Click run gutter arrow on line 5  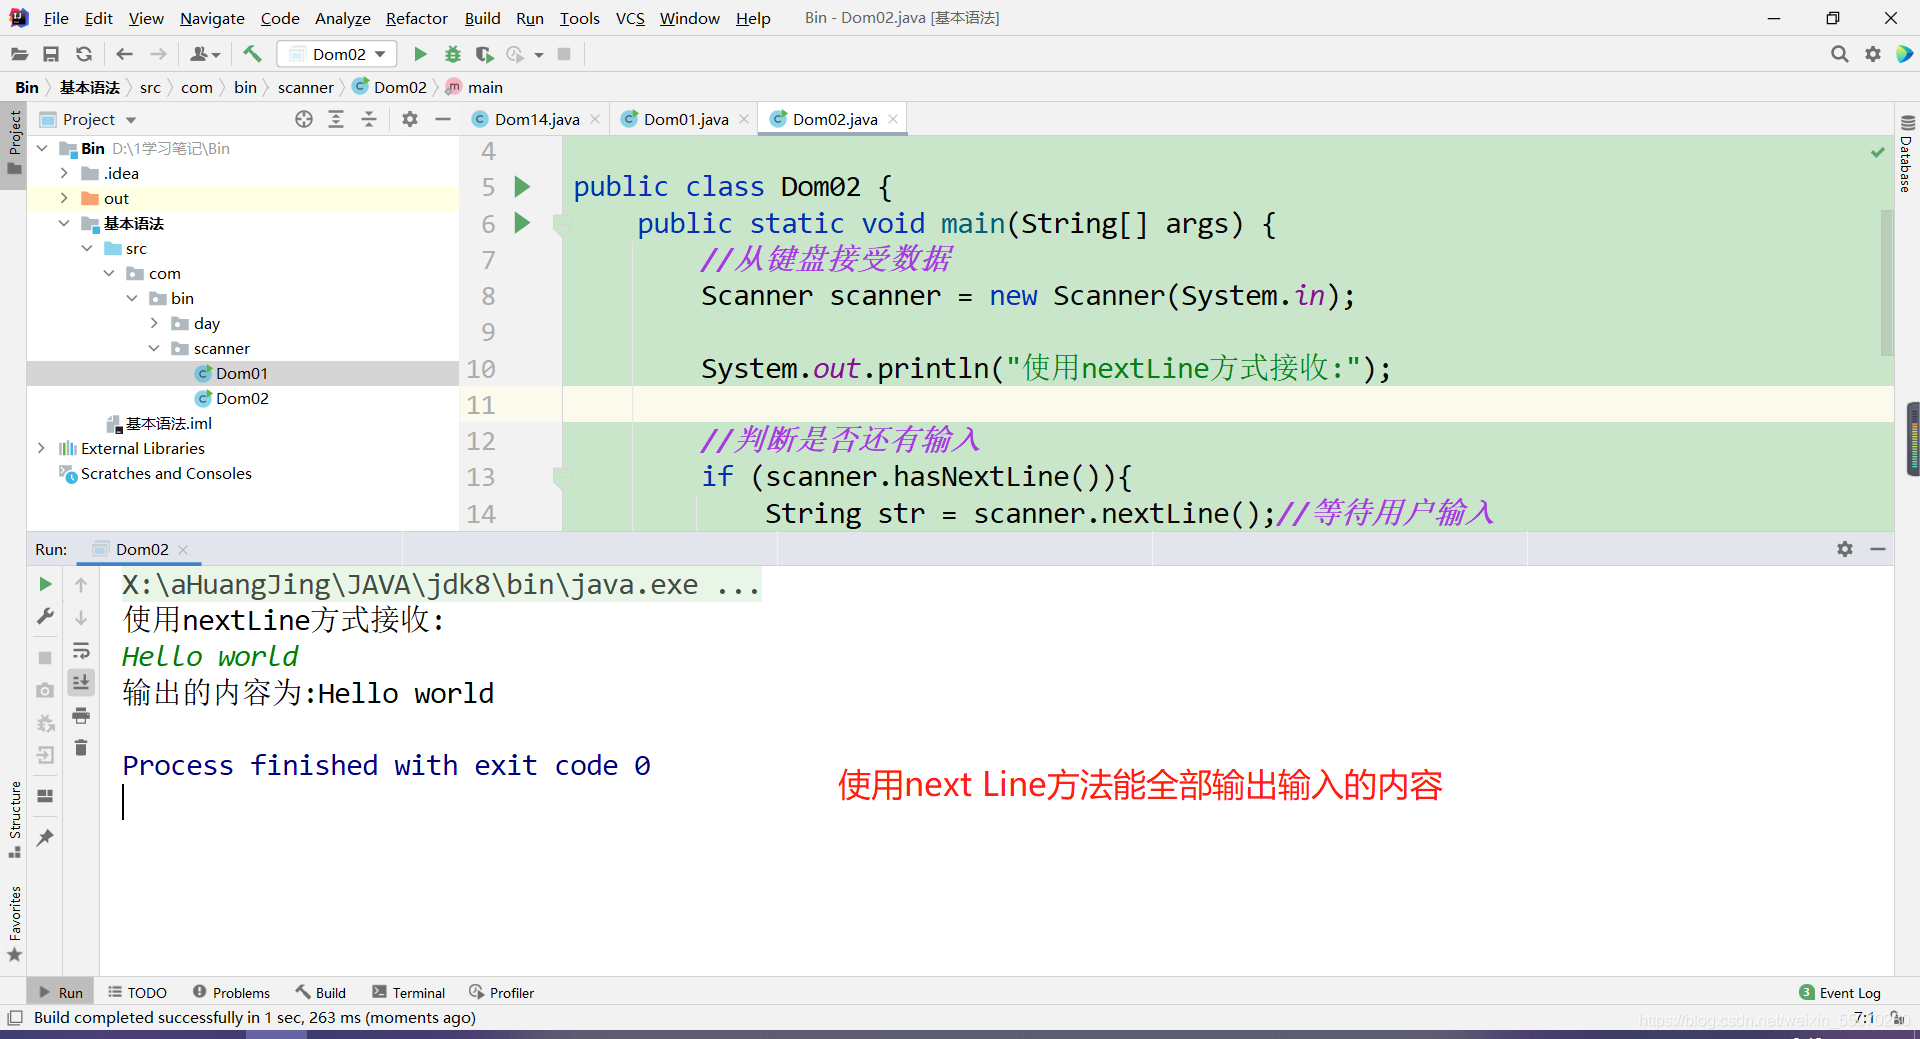(522, 186)
